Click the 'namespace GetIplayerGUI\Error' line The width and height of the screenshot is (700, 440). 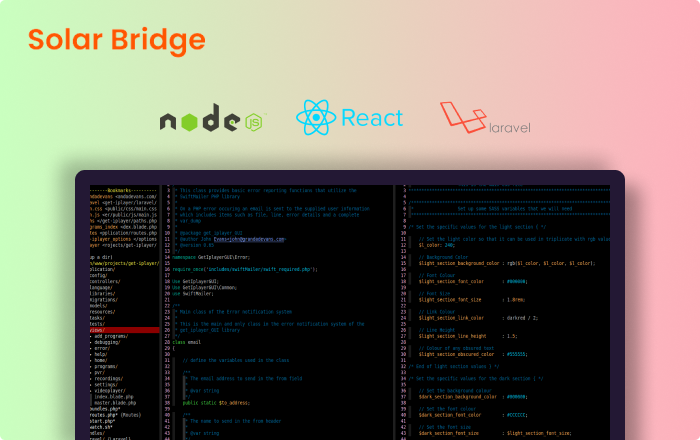click(x=211, y=257)
